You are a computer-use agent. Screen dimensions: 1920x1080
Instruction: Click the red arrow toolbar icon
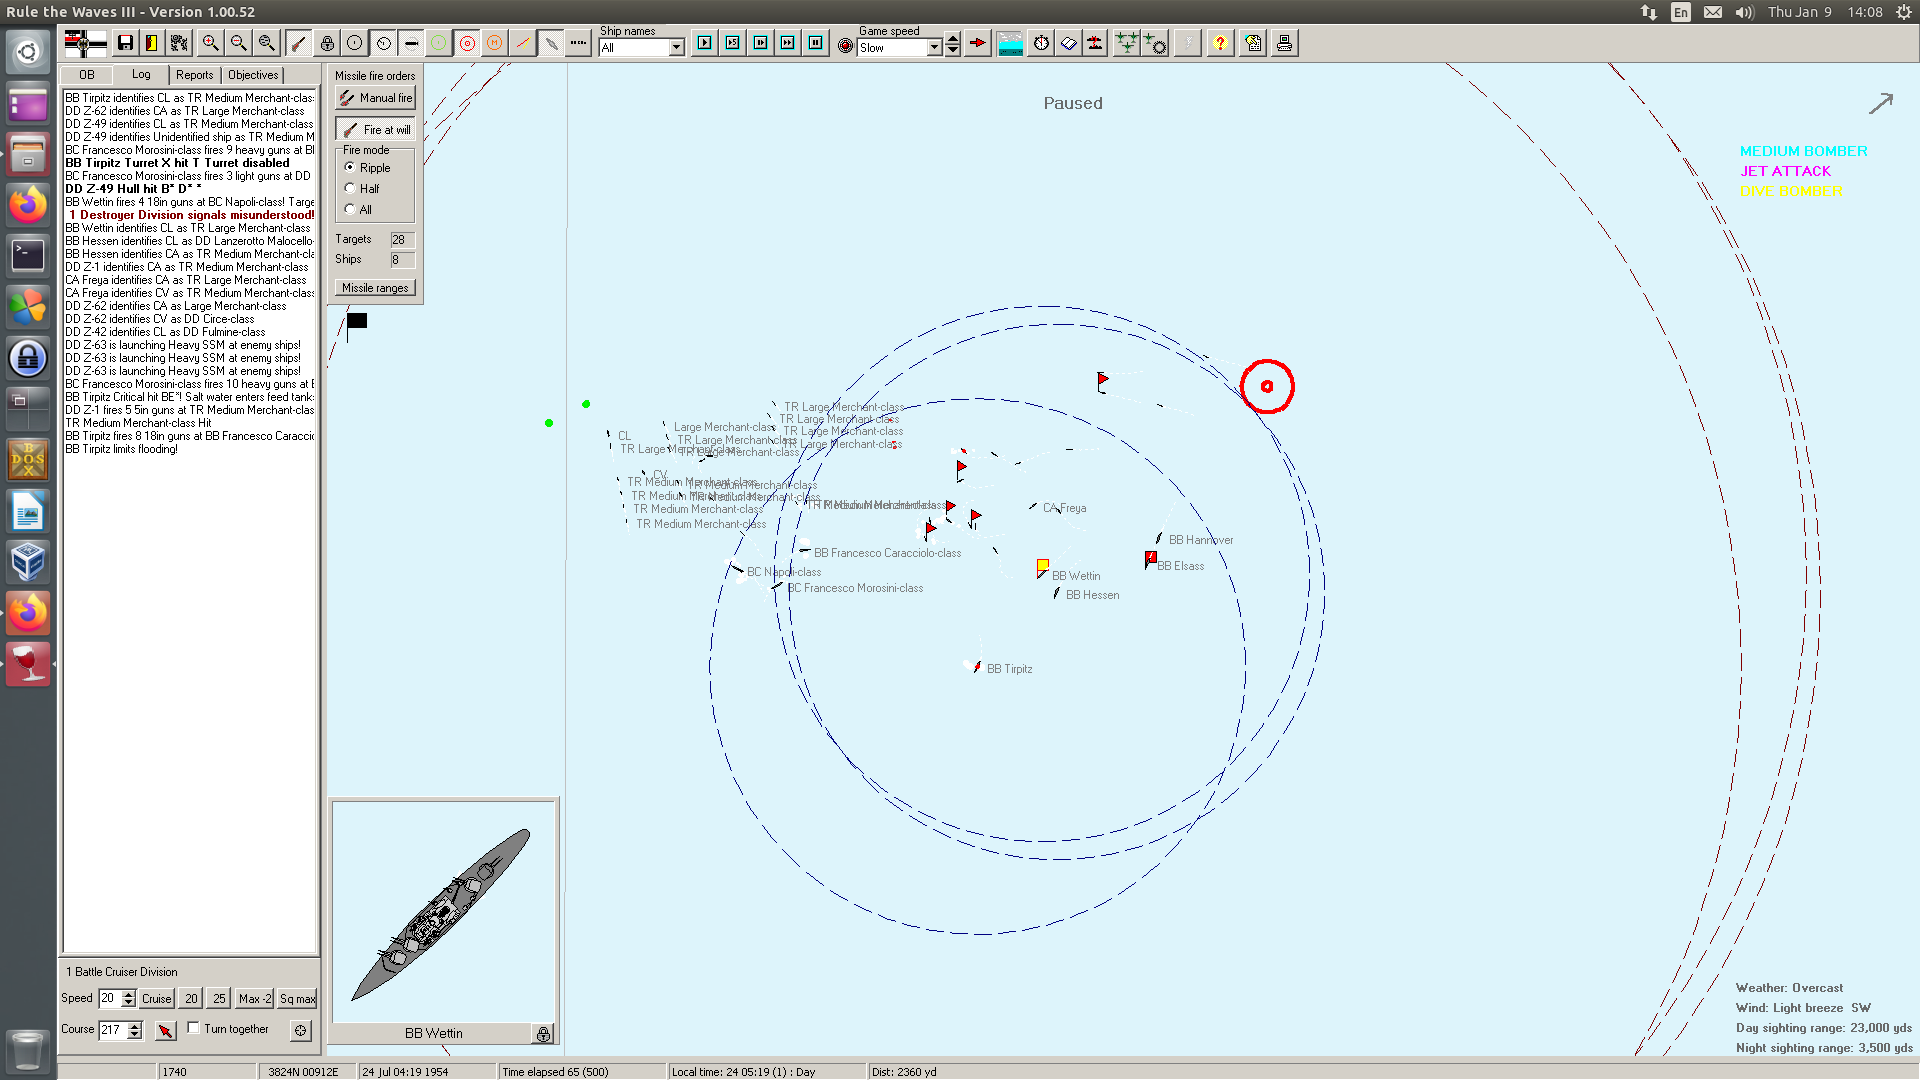point(978,43)
